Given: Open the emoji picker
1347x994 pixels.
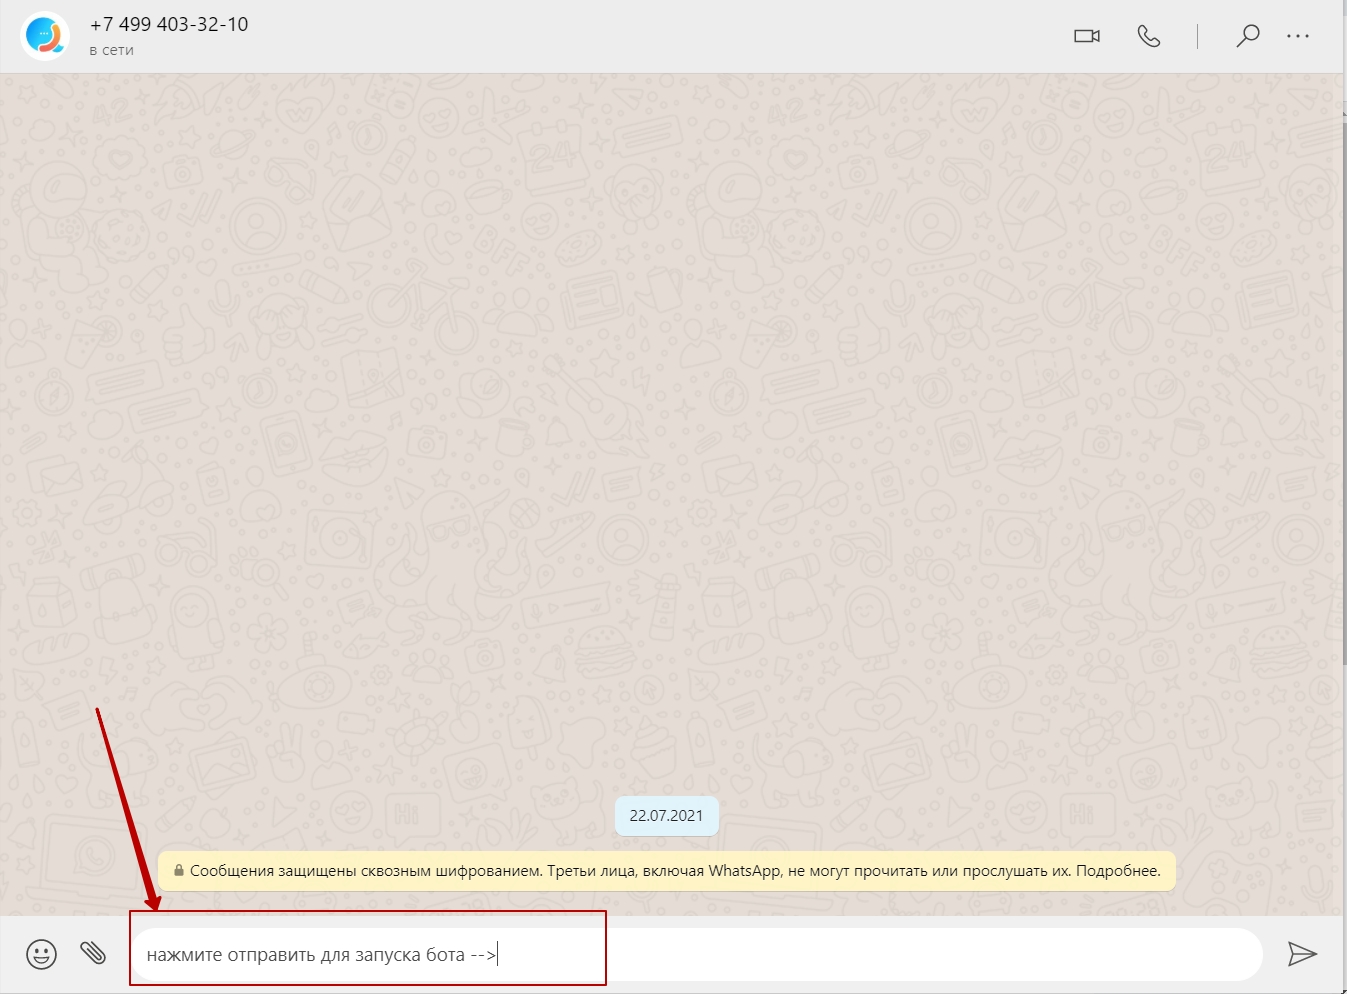Looking at the screenshot, I should (41, 954).
